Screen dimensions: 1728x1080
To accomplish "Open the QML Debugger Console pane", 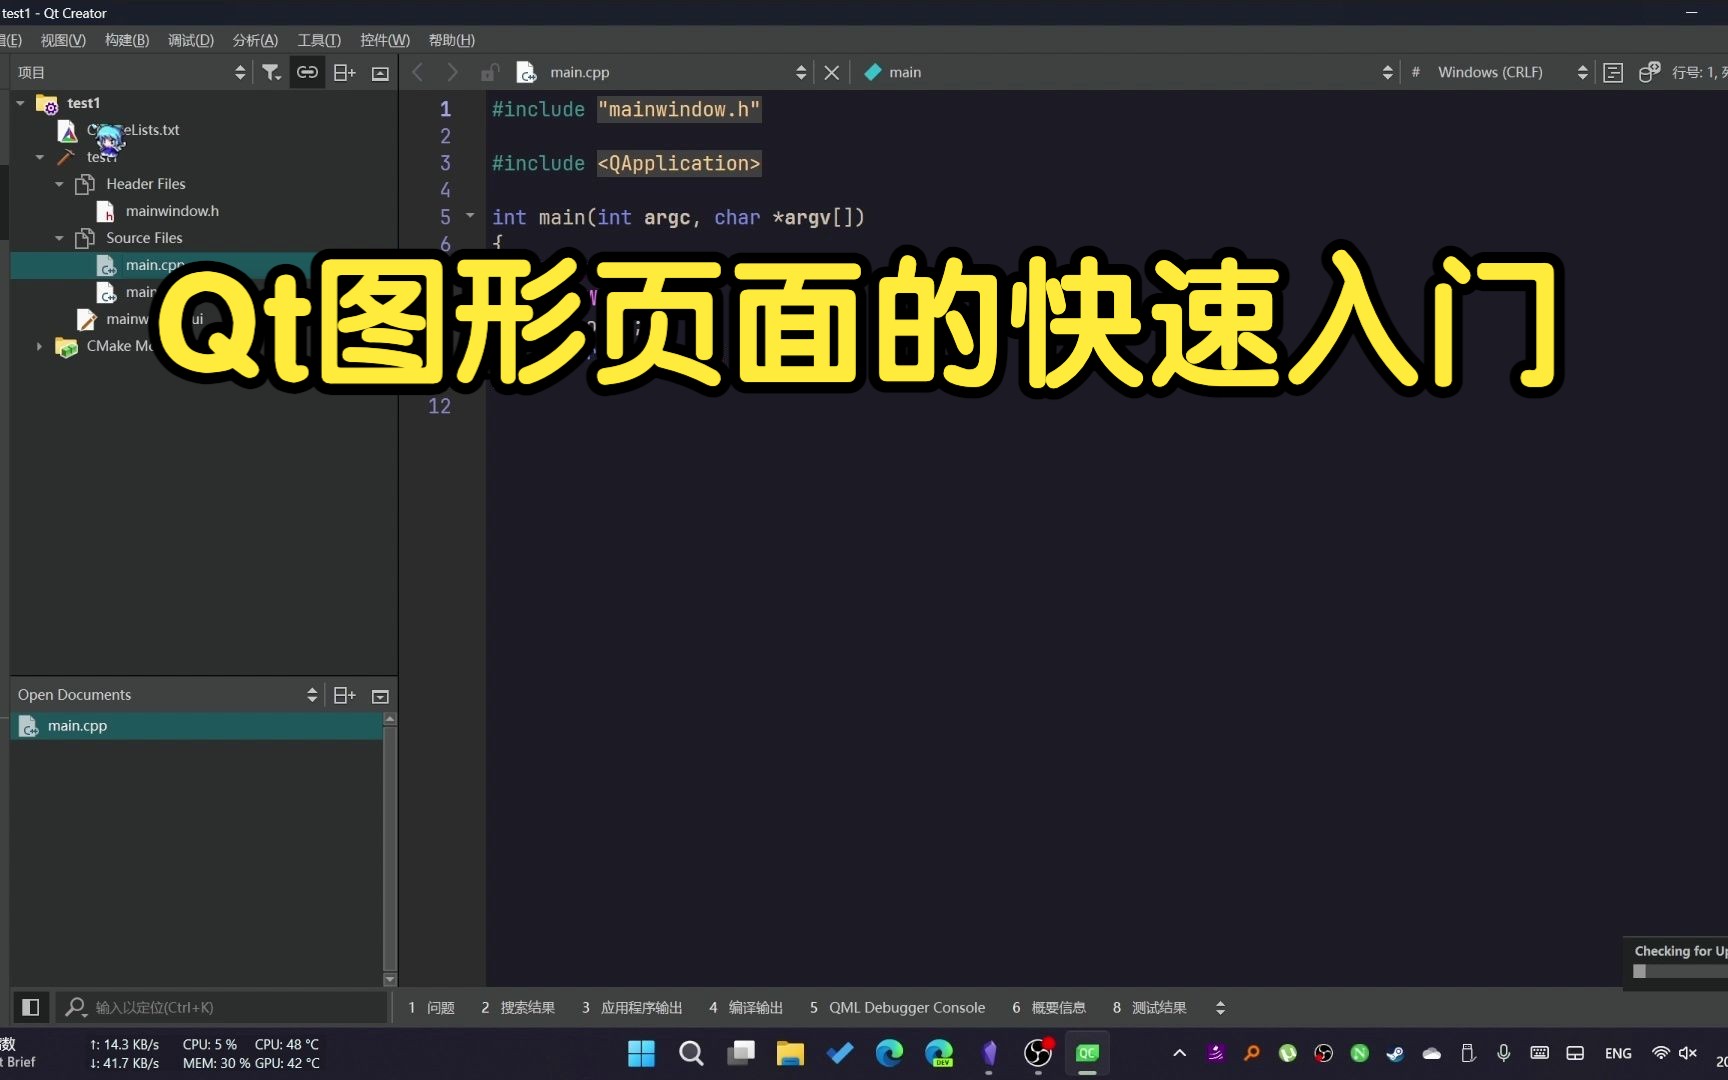I will click(897, 1008).
